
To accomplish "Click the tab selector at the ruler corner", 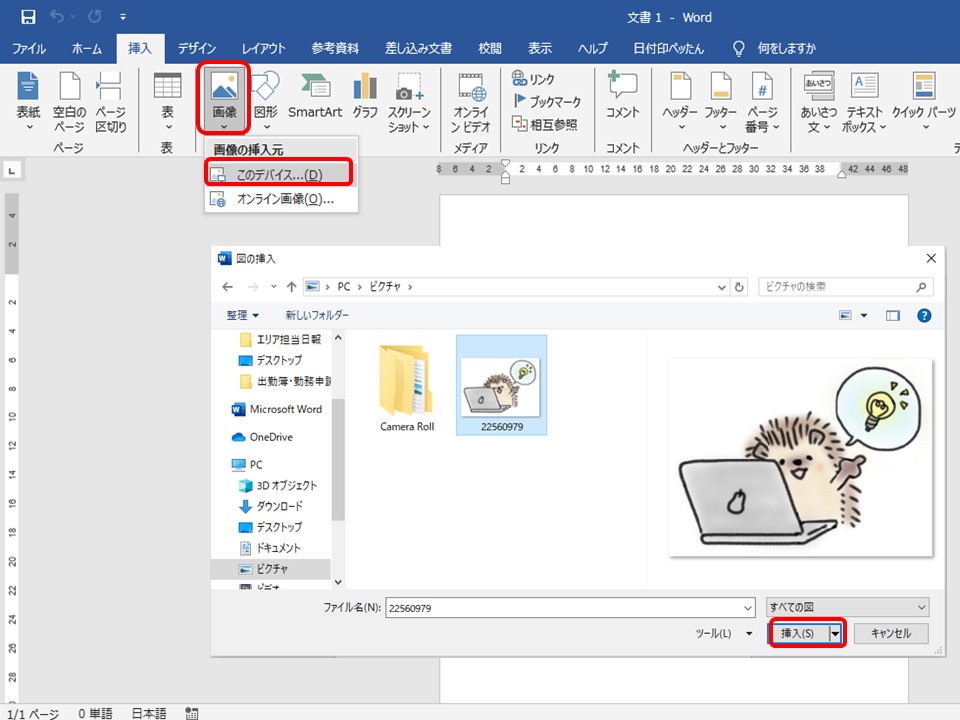I will click(x=12, y=170).
